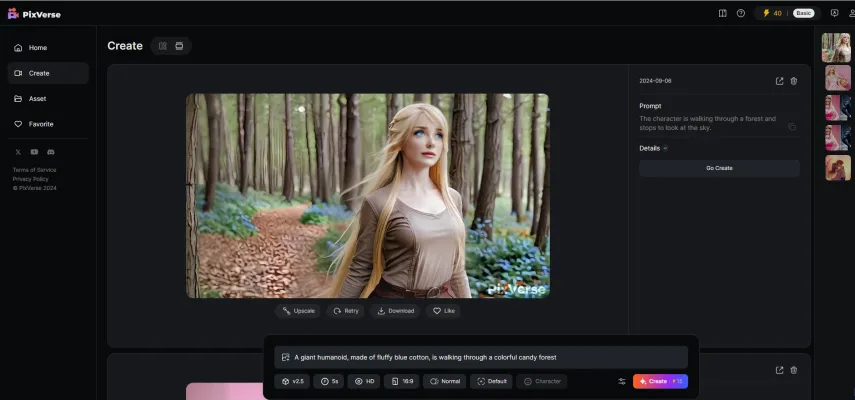Screen dimensions: 855x400
Task: Switch to grid view layout toggle
Action: tap(163, 46)
